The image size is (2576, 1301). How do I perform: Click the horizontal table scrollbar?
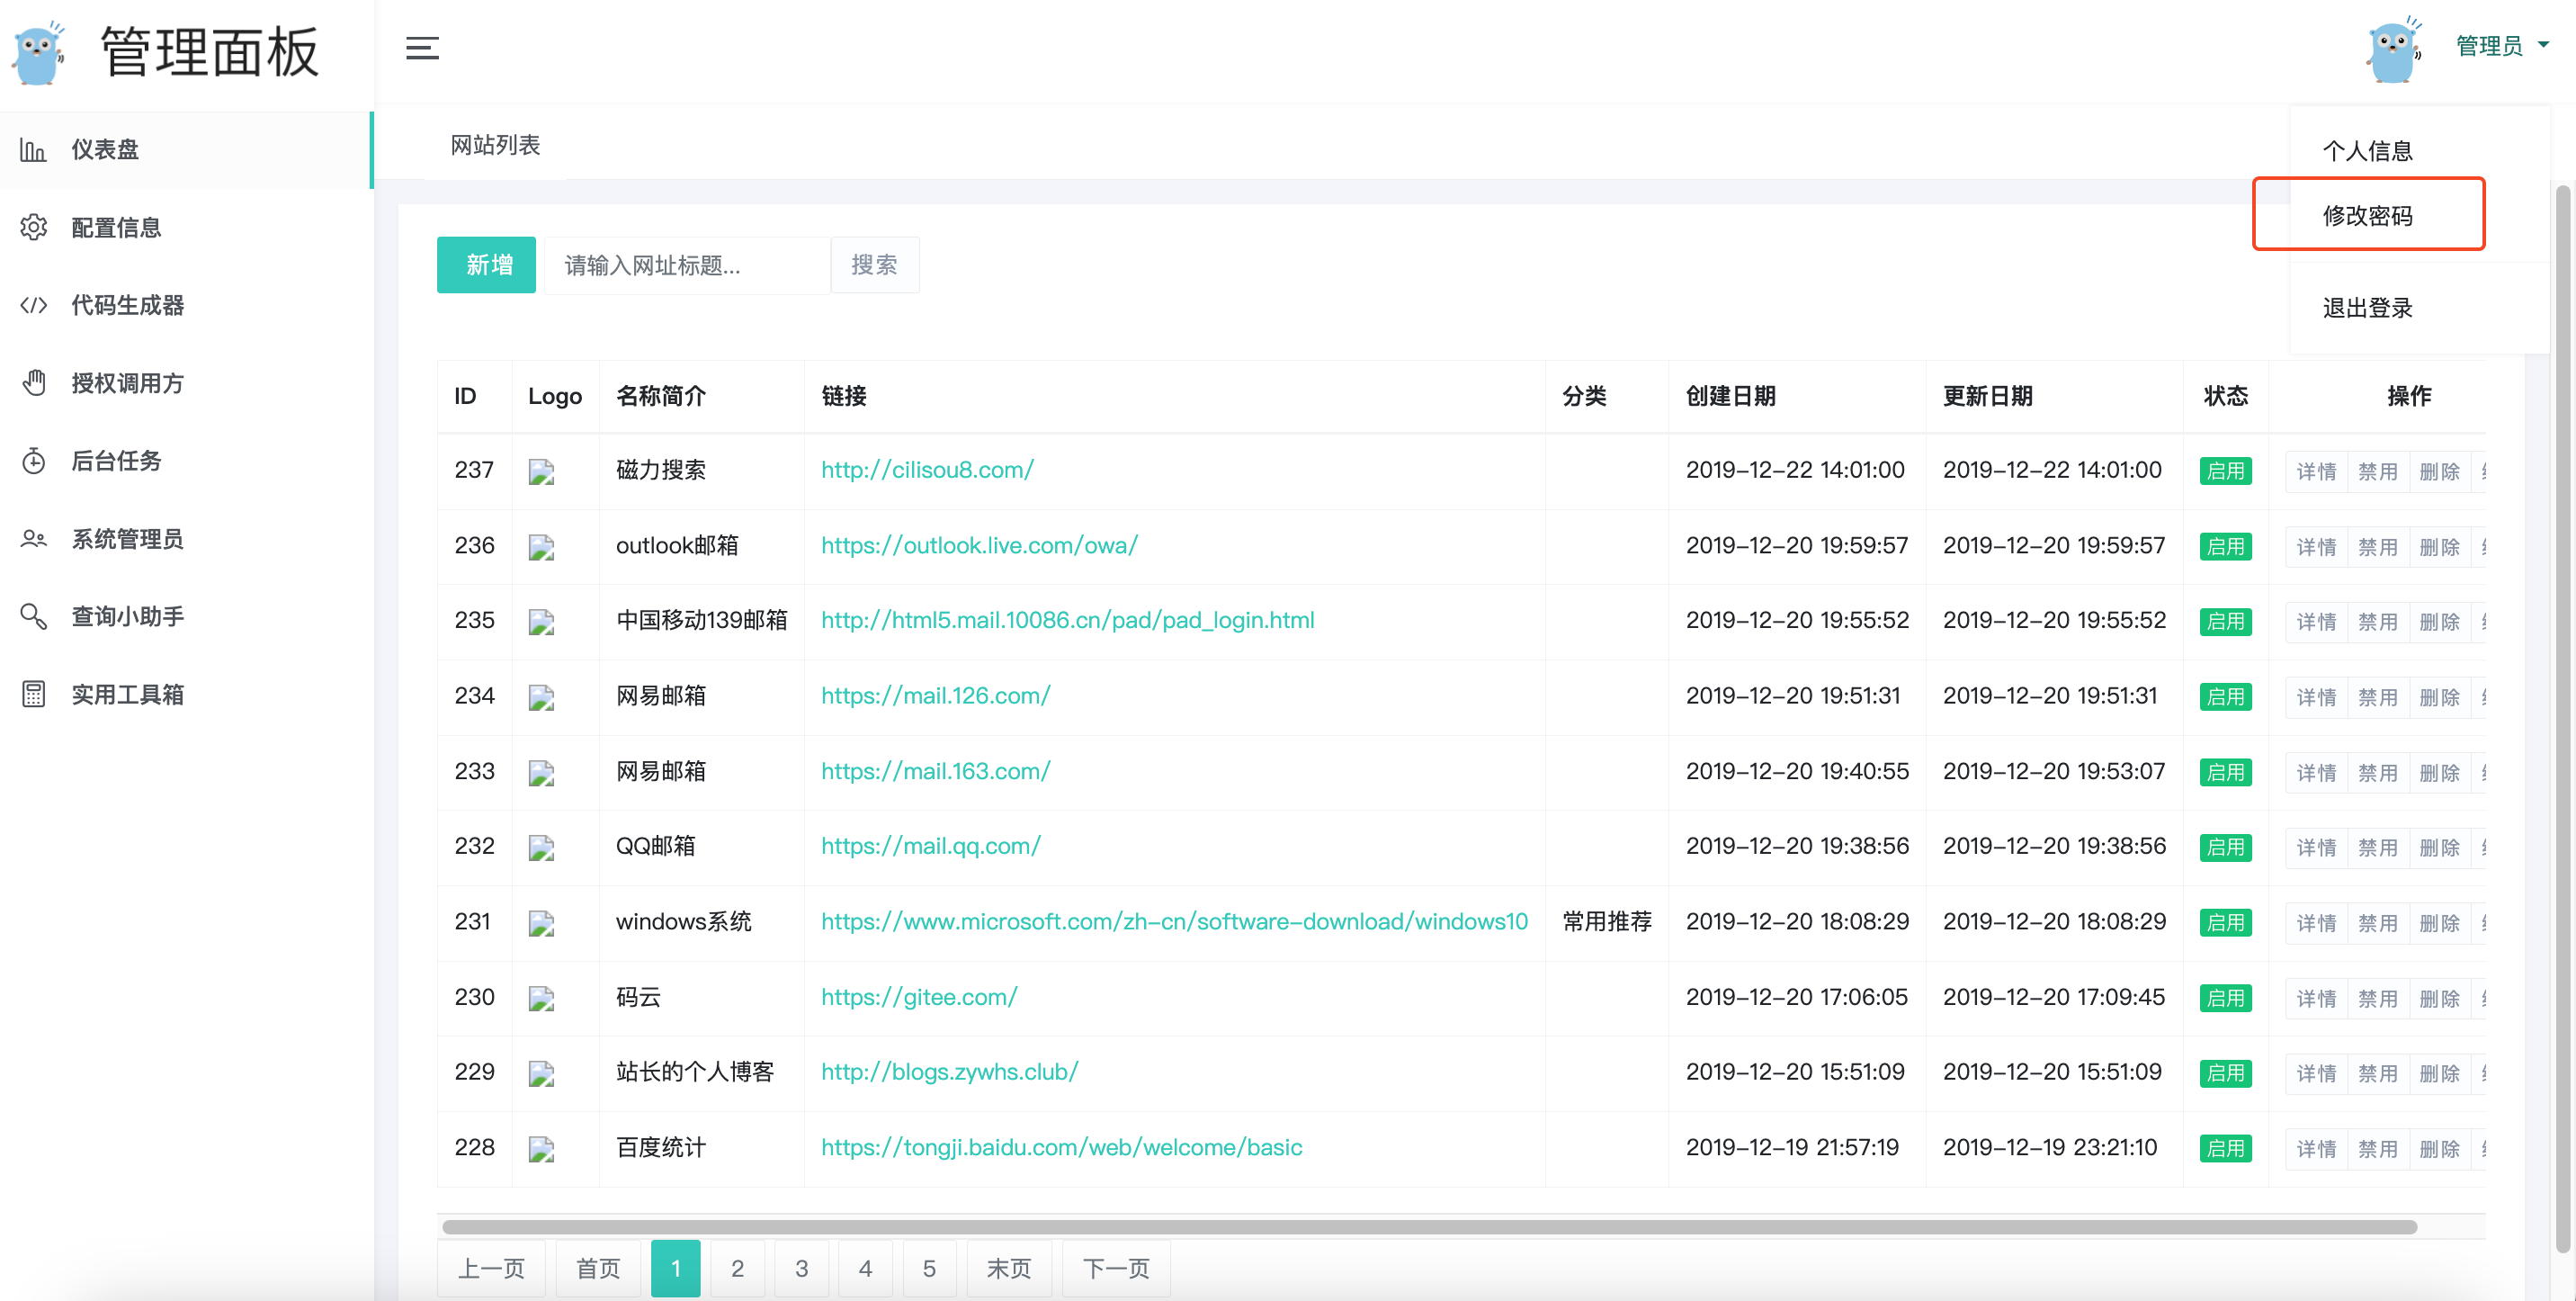click(x=1428, y=1227)
